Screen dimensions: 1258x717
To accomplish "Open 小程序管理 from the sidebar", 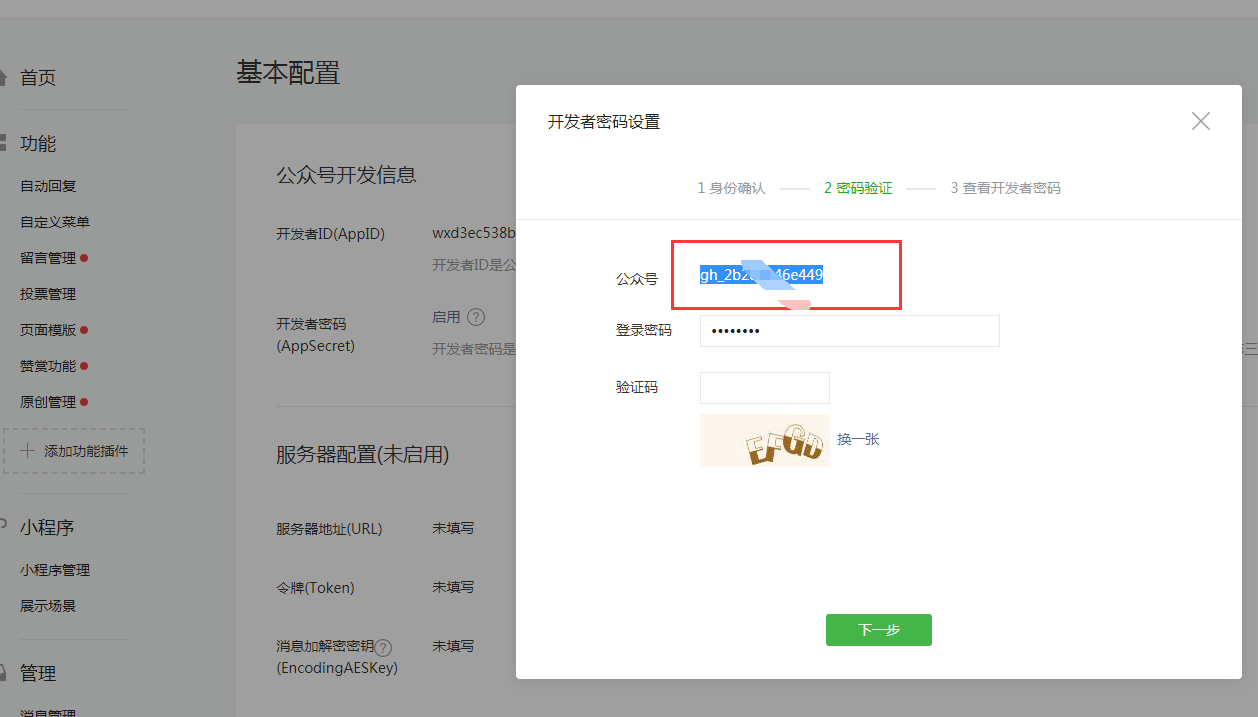I will pos(57,570).
